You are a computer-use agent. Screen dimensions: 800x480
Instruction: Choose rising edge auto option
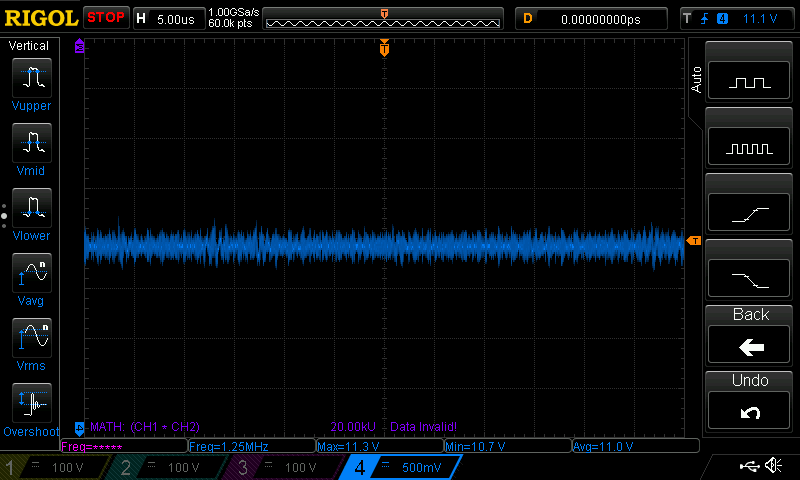point(749,213)
